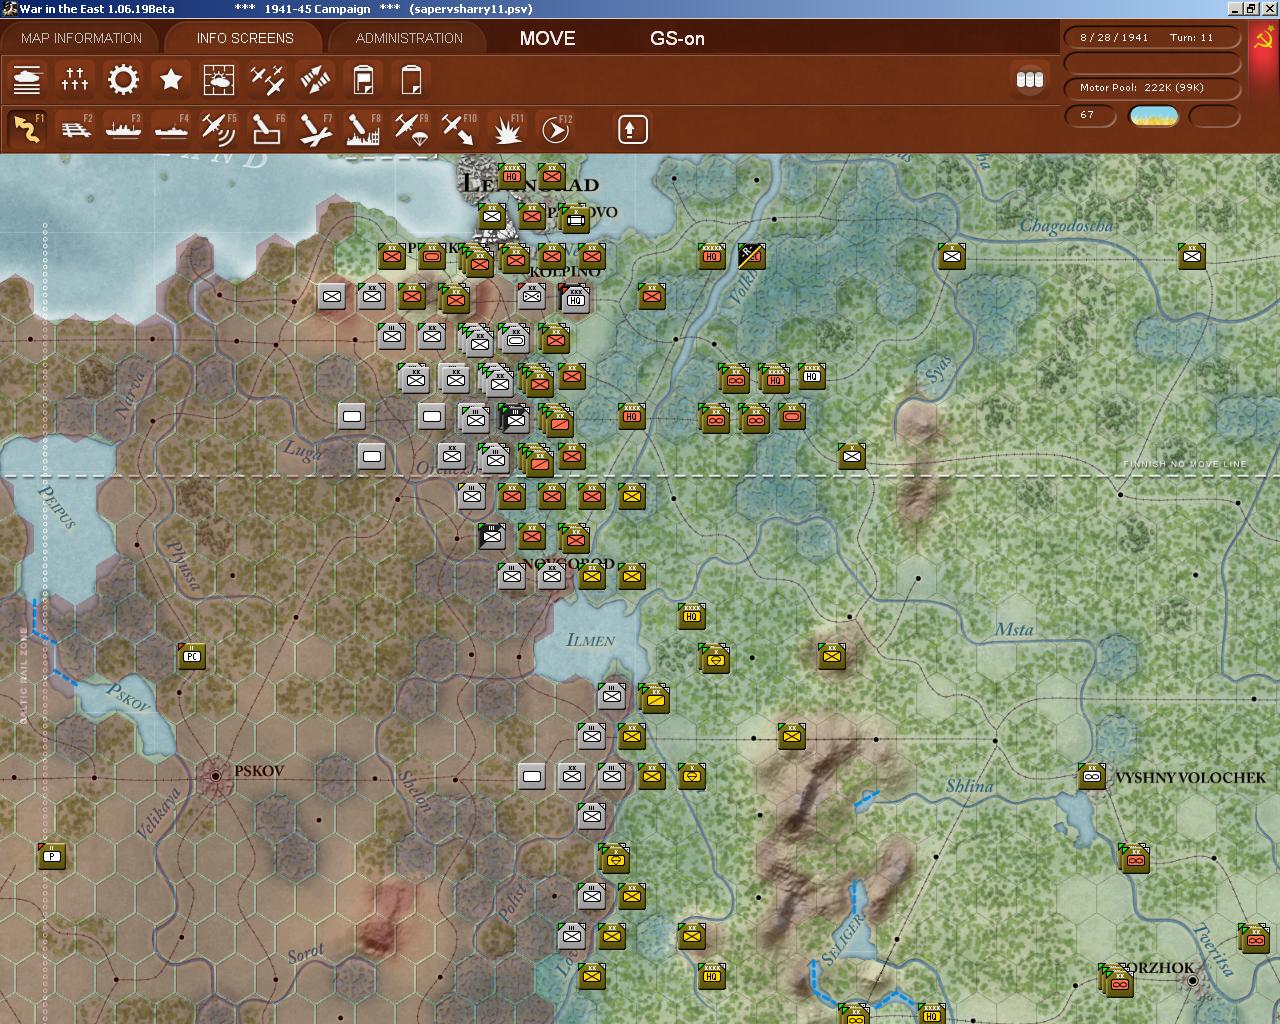Open the production gear icon
This screenshot has width=1280, height=1024.
123,79
